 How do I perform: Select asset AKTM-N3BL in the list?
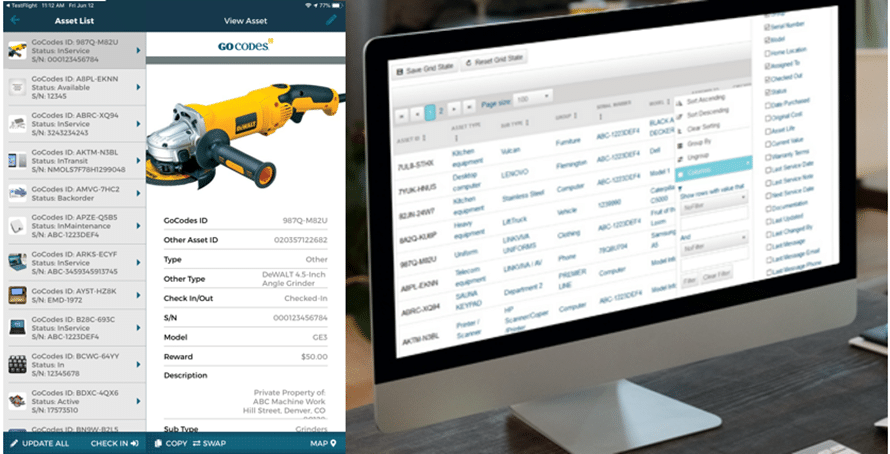72,161
